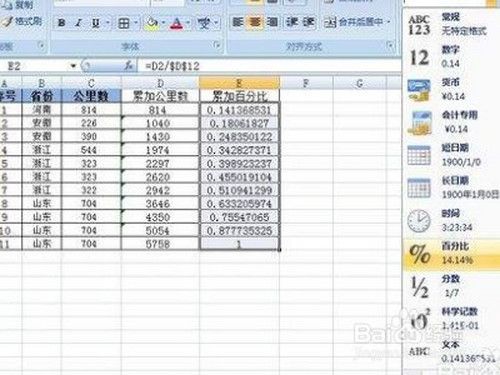
Task: Open fill color dropdown arrow
Action: 163,23
